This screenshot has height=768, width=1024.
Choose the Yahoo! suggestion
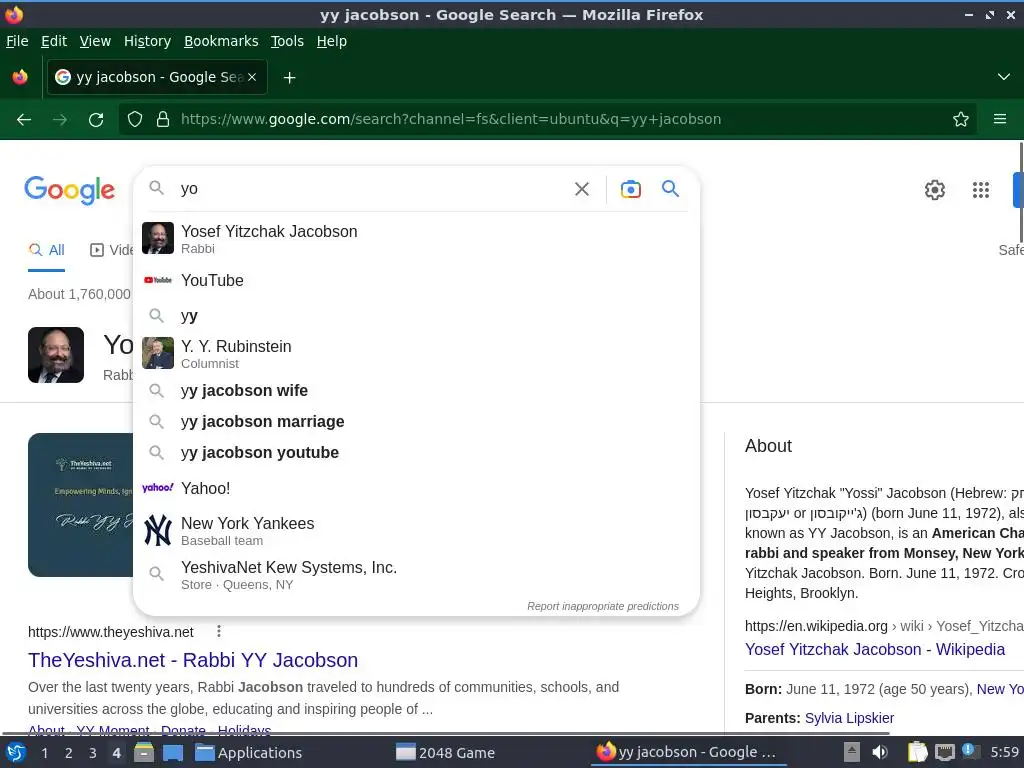[x=416, y=488]
